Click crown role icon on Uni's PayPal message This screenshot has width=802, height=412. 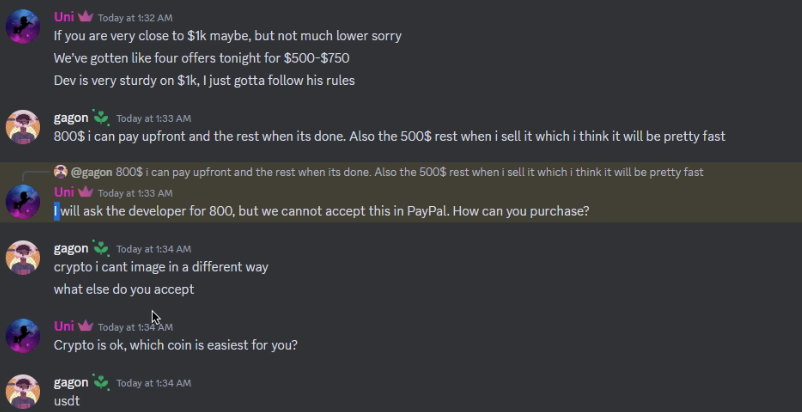[85, 192]
